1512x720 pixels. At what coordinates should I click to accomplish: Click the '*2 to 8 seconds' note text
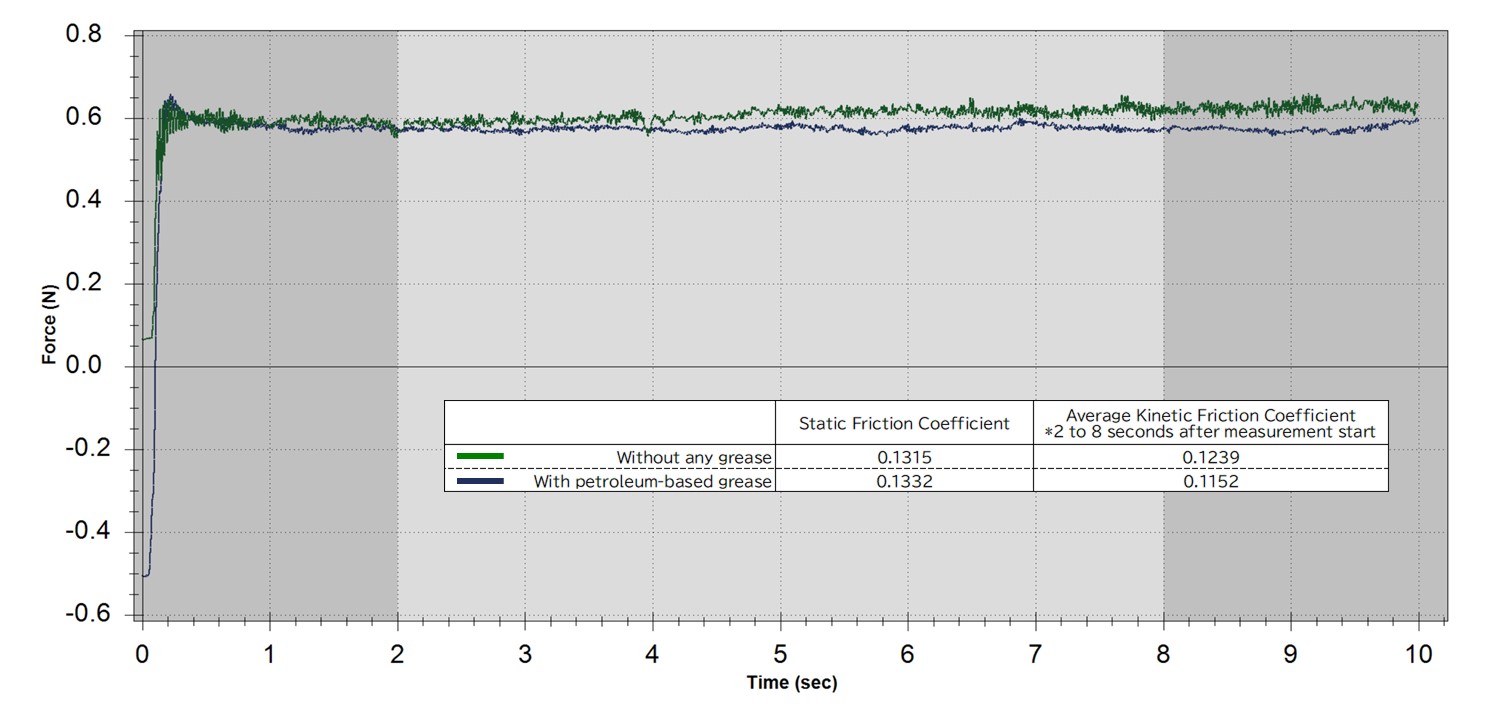[1210, 432]
